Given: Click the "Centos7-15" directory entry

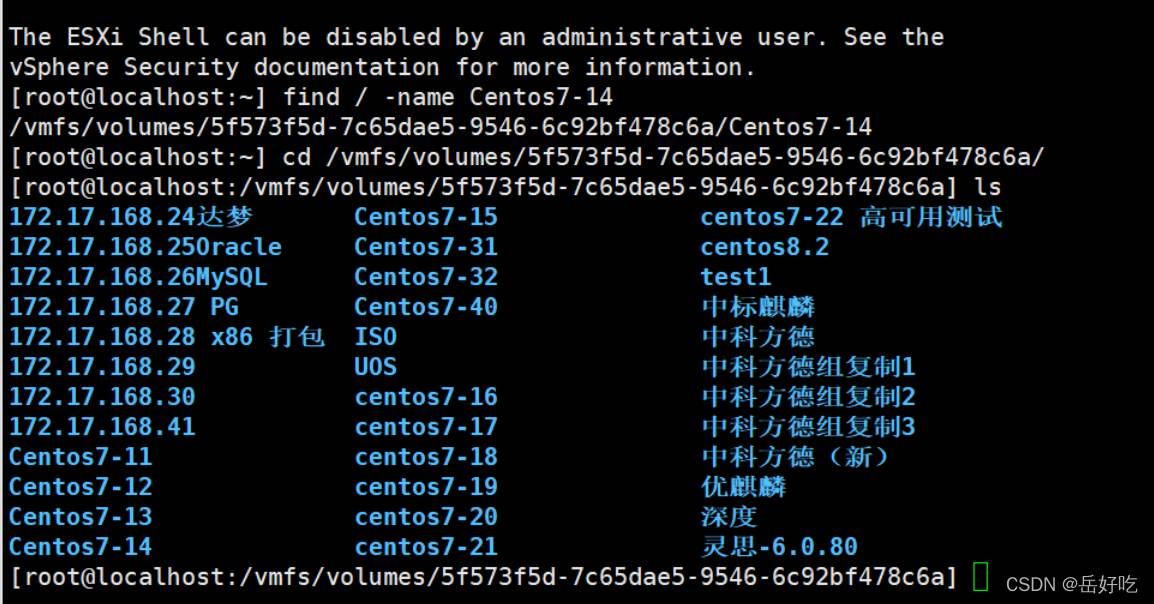Looking at the screenshot, I should point(425,217).
